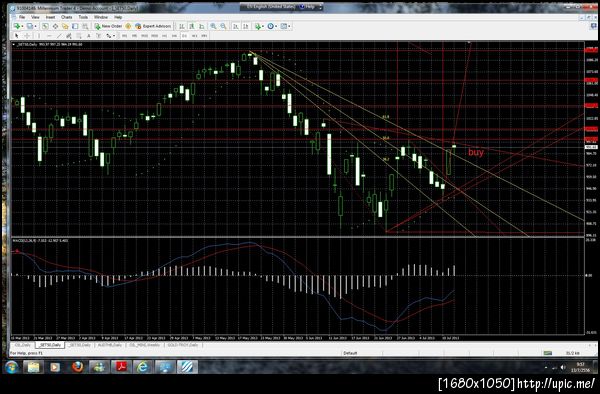Image resolution: width=600 pixels, height=394 pixels.
Task: Switch chart to line chart mode
Action: [x=201, y=26]
